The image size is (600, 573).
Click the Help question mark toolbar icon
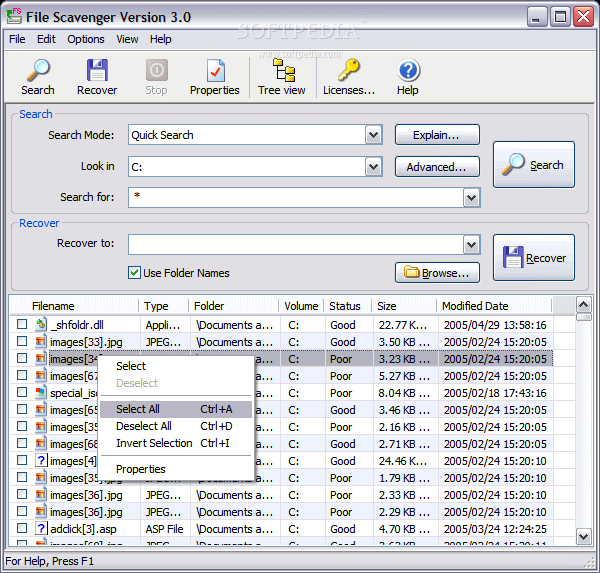coord(408,70)
